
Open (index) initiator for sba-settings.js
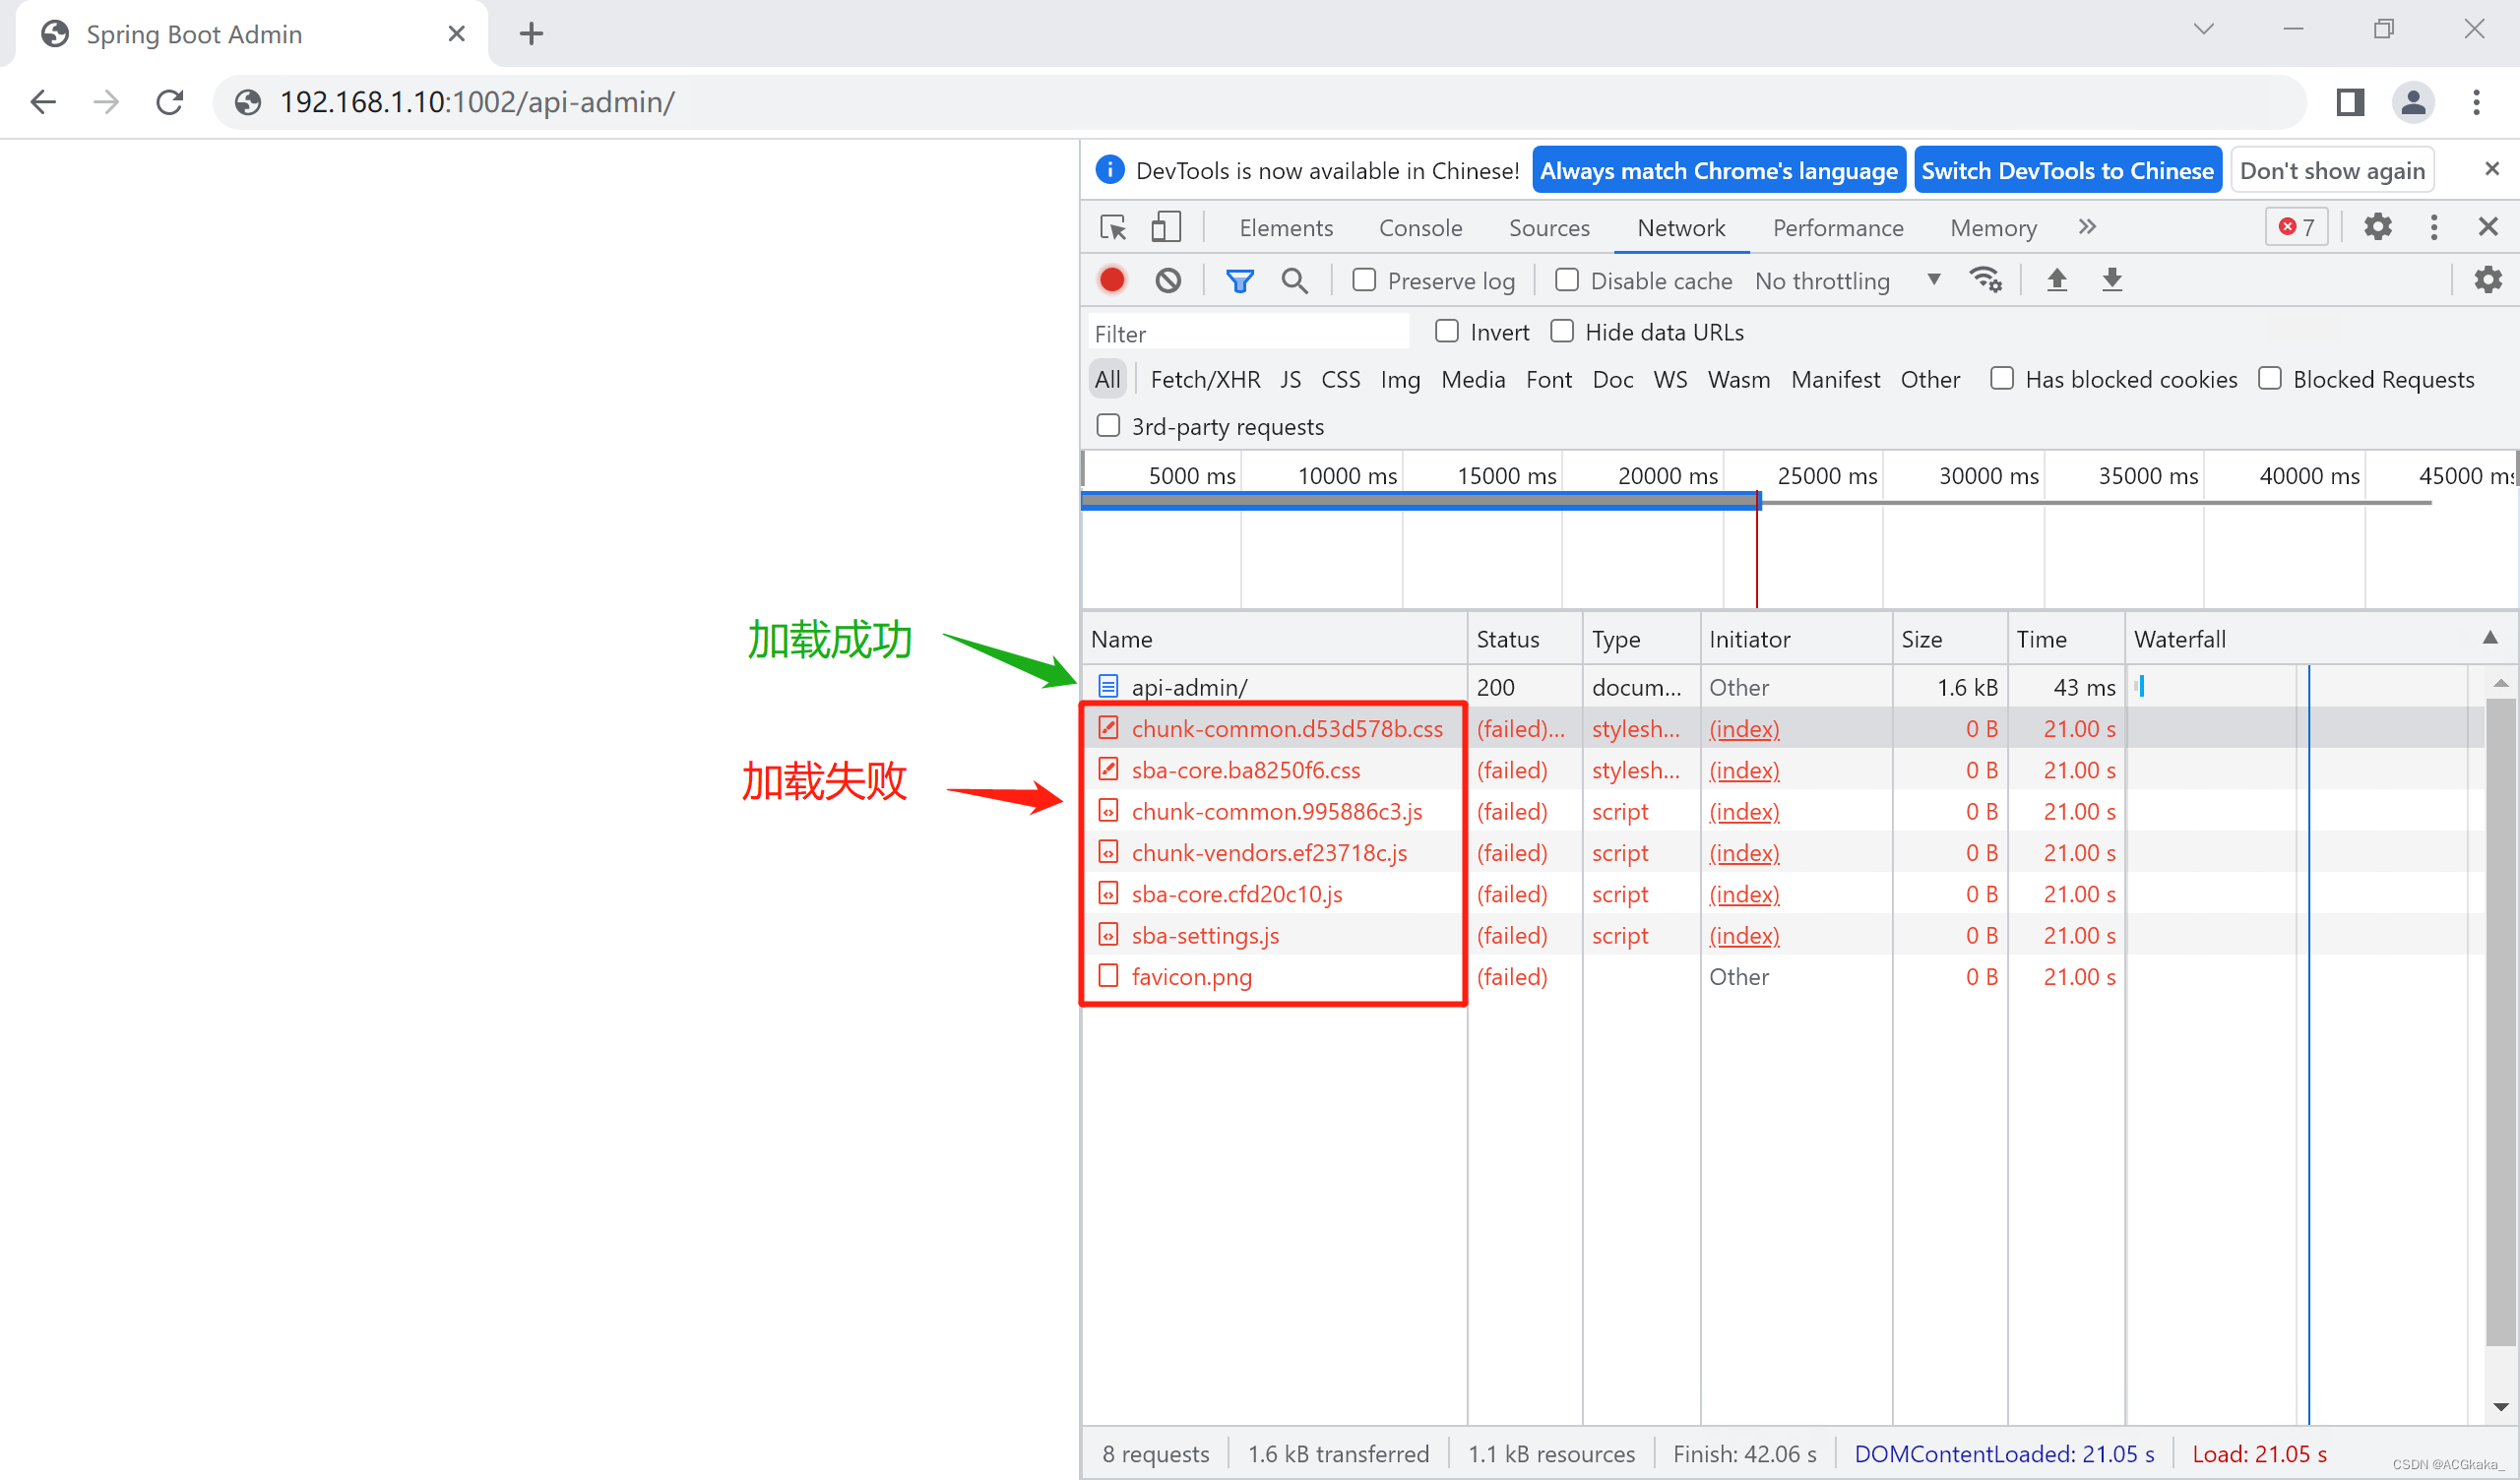(1744, 935)
